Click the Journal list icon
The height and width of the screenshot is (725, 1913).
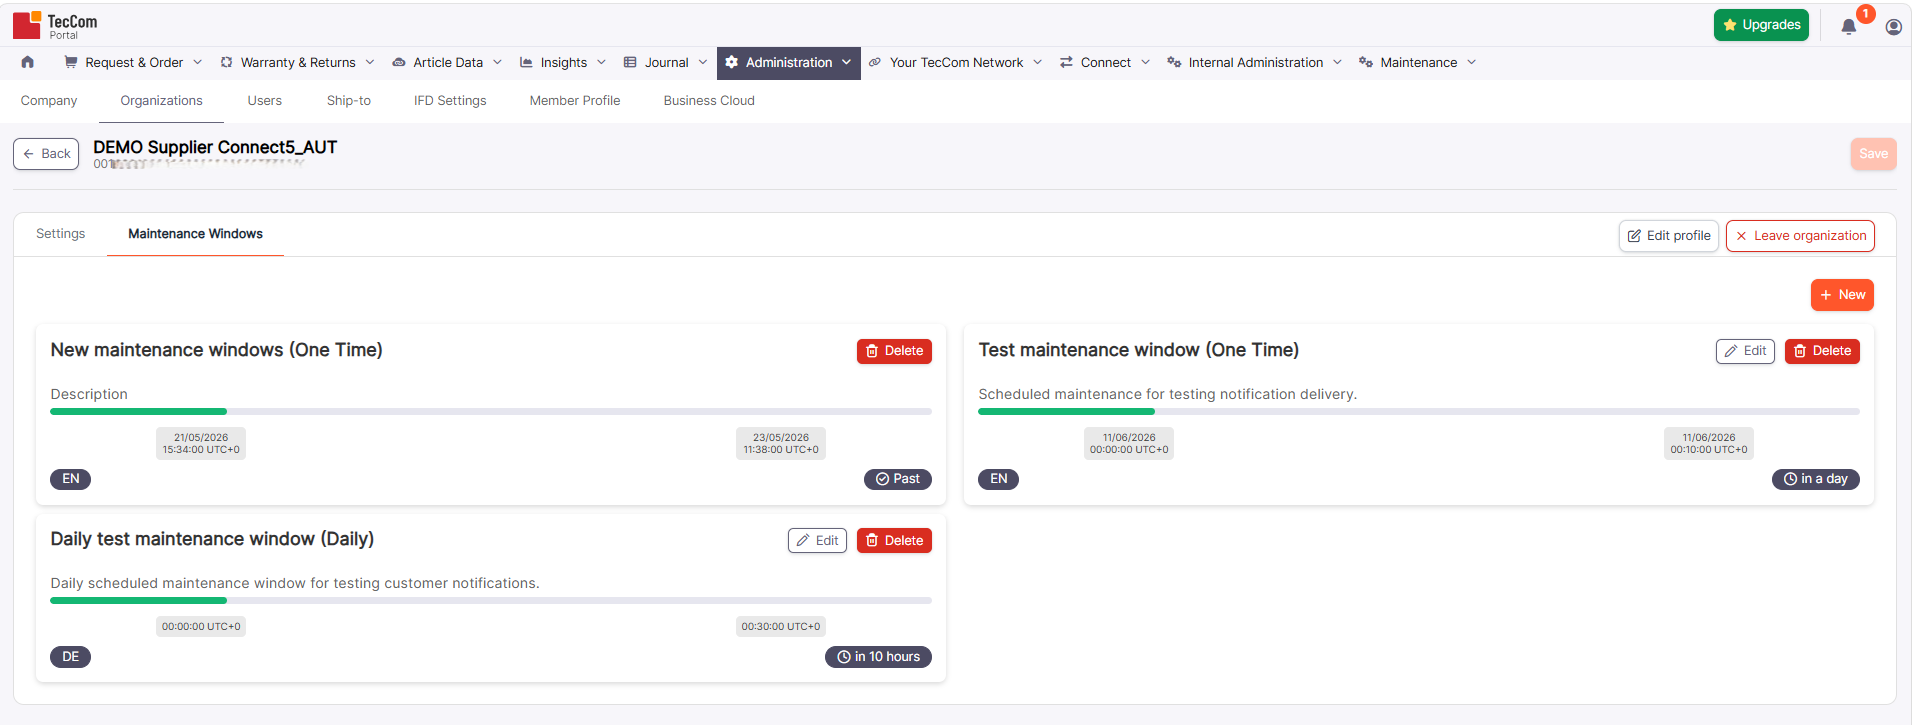pos(630,62)
